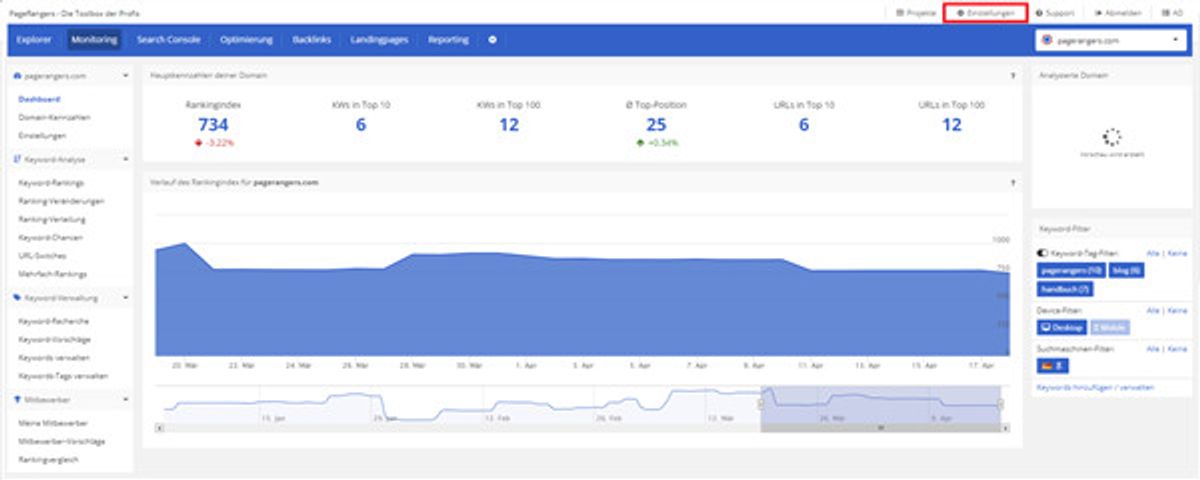The width and height of the screenshot is (1200, 480).
Task: Toggle the pagerangers (10) tag filter
Action: (1071, 270)
